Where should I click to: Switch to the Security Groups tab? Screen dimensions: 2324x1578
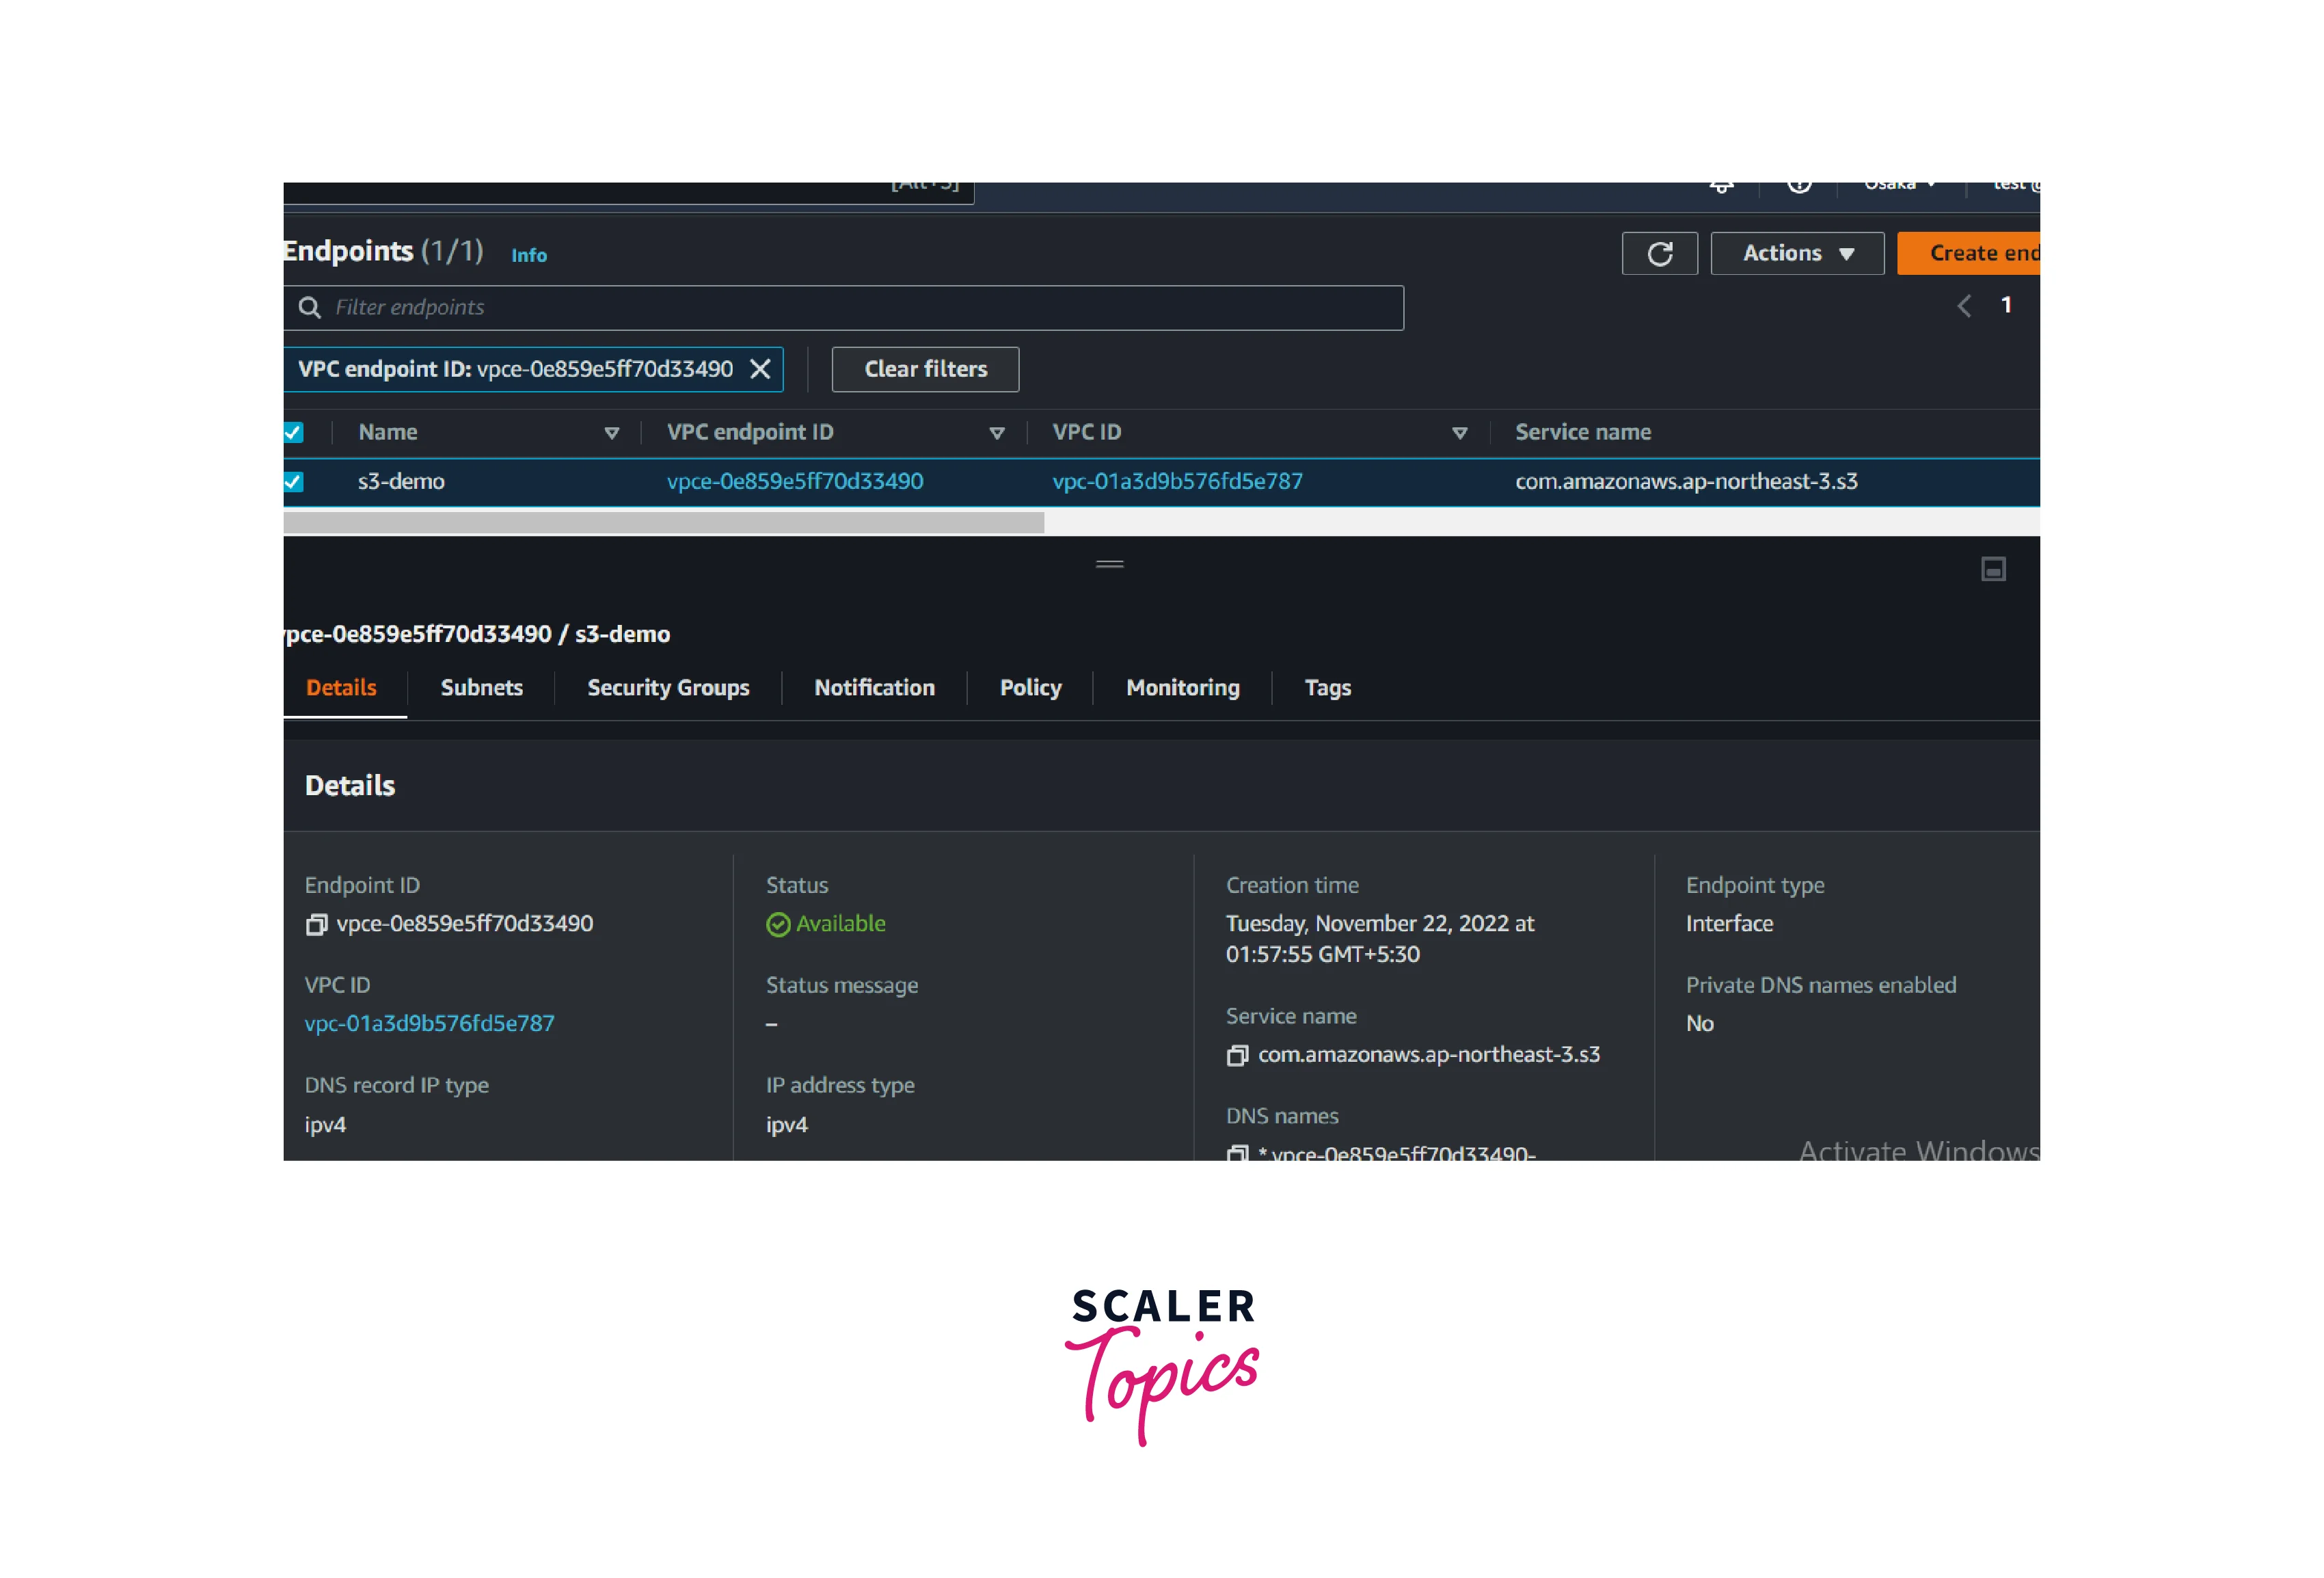pyautogui.click(x=668, y=688)
